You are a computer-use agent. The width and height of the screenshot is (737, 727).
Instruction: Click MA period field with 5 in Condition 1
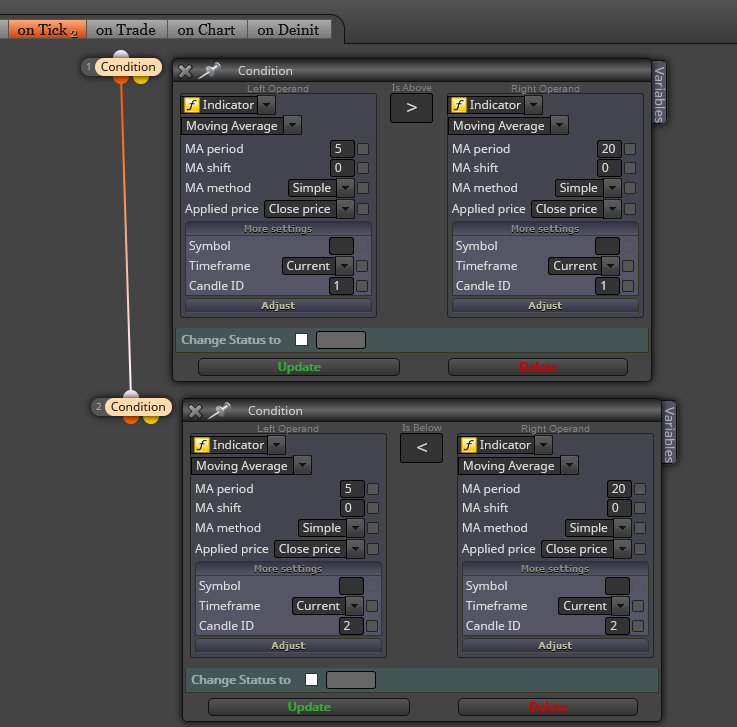(342, 149)
